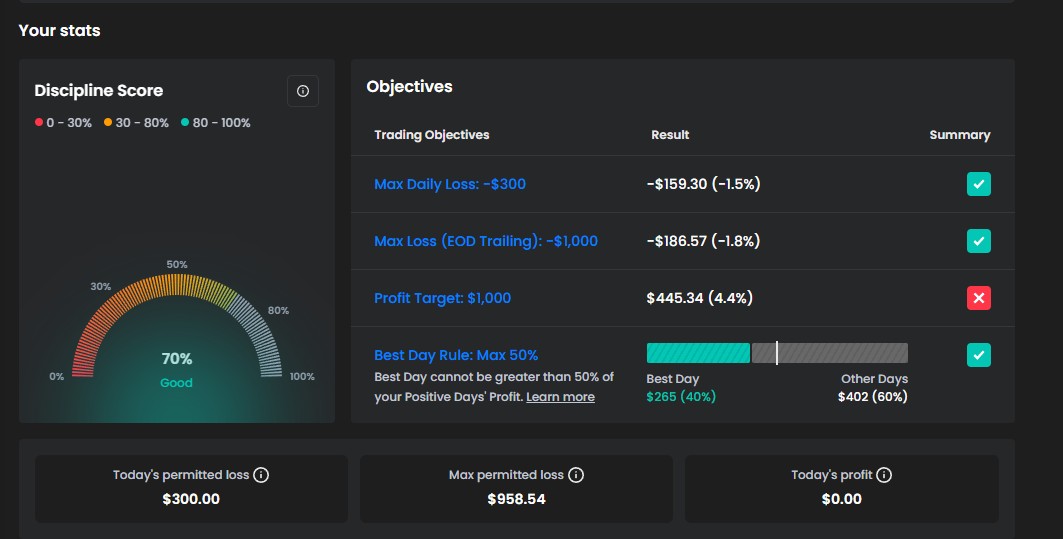The width and height of the screenshot is (1063, 539).
Task: Click the Trading Objectives column header
Action: tap(432, 135)
